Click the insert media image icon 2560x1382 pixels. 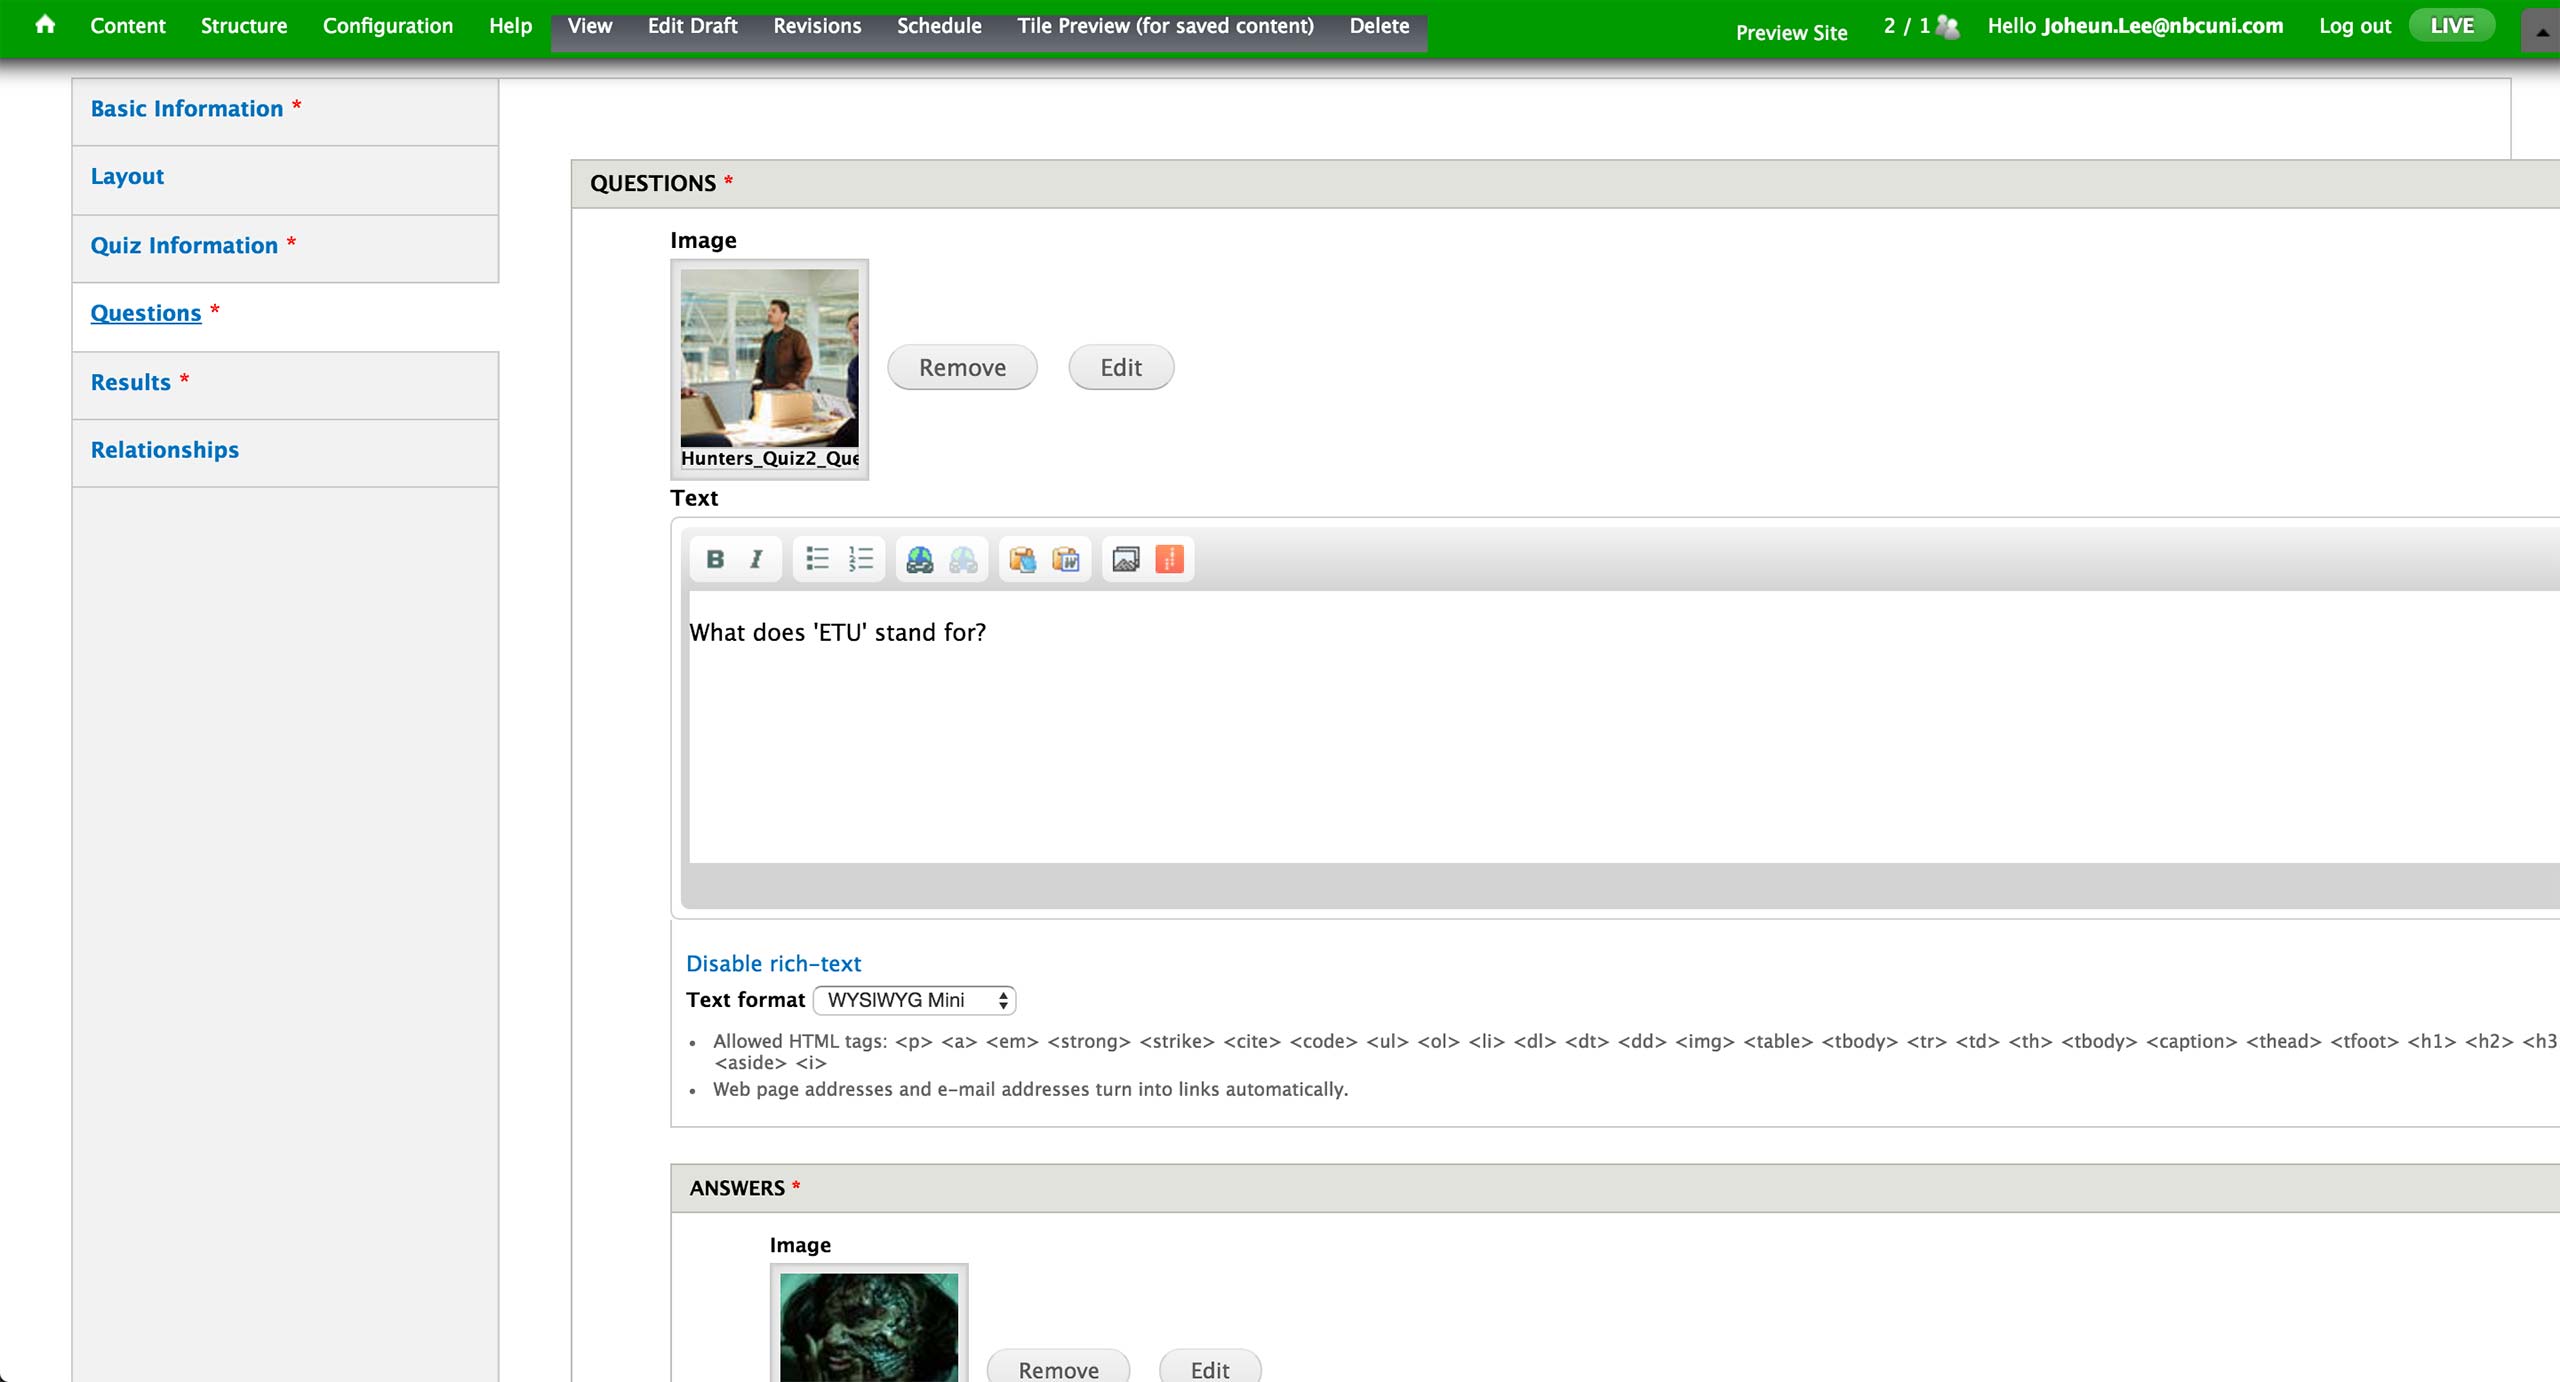(1126, 559)
